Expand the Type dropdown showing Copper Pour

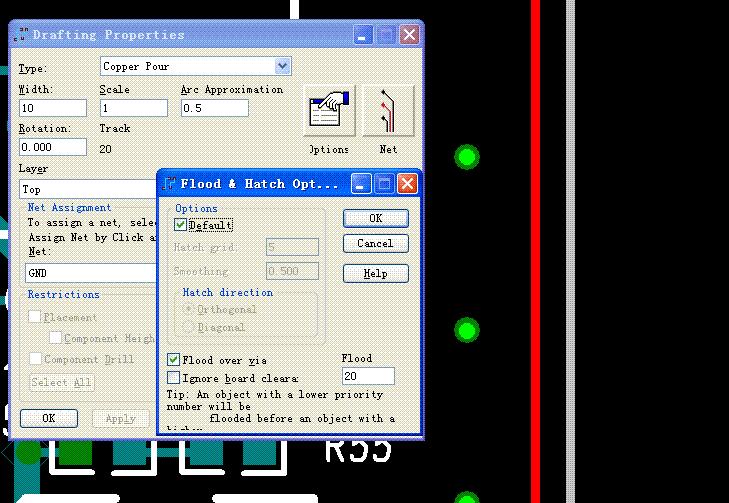click(x=282, y=66)
